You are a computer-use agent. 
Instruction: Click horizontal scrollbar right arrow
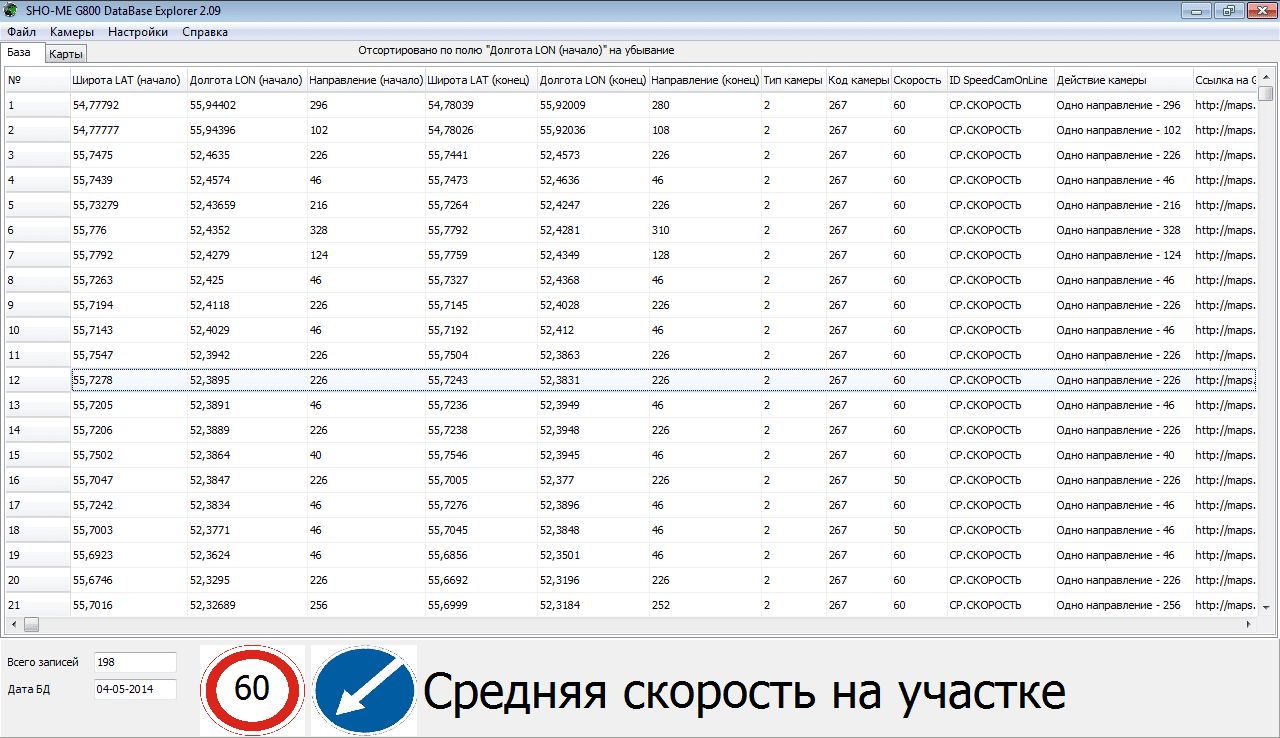1248,624
